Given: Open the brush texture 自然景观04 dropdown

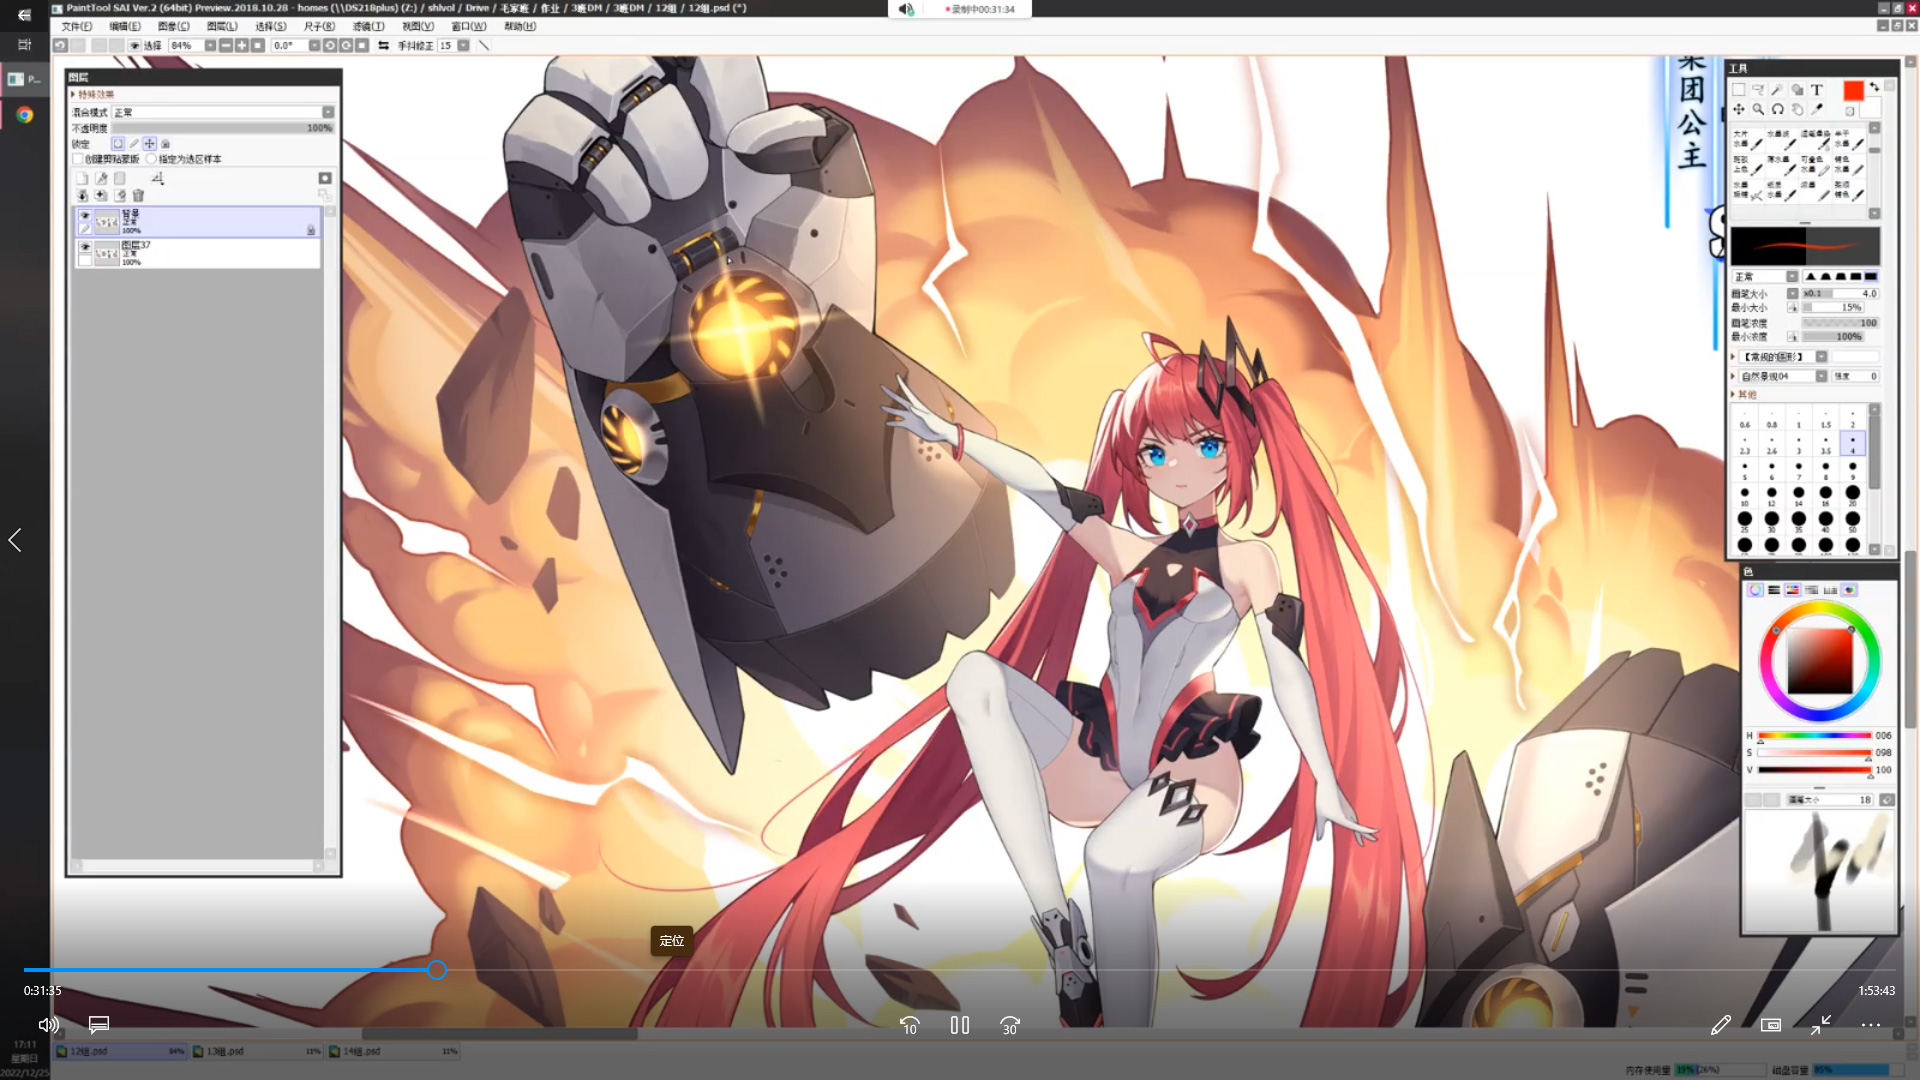Looking at the screenshot, I should (1822, 376).
